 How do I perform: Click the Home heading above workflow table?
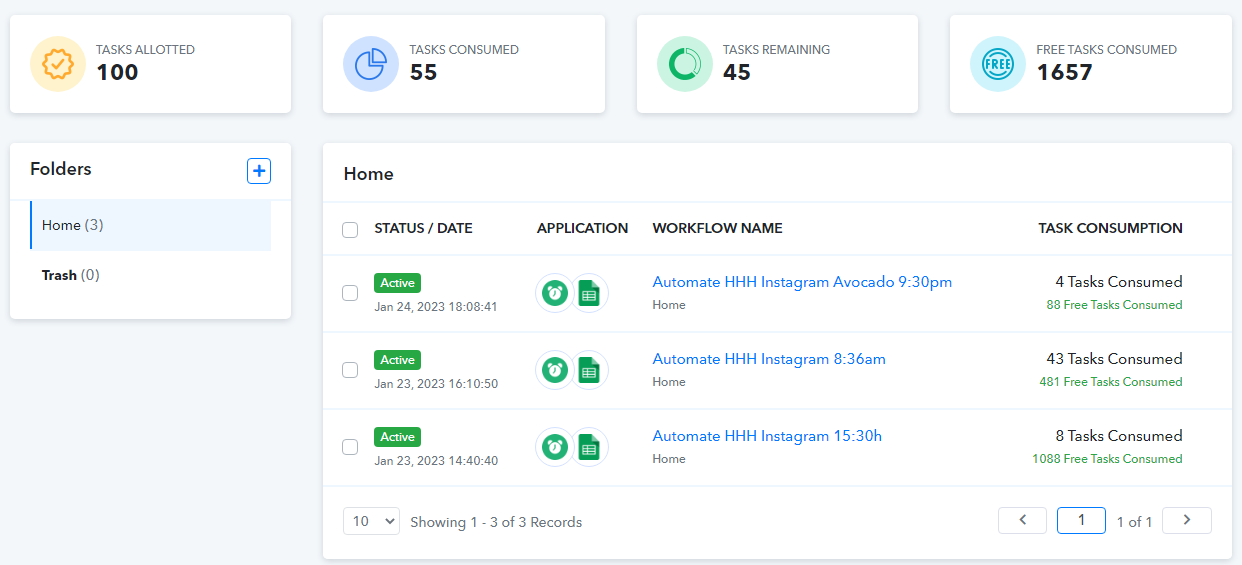[369, 174]
